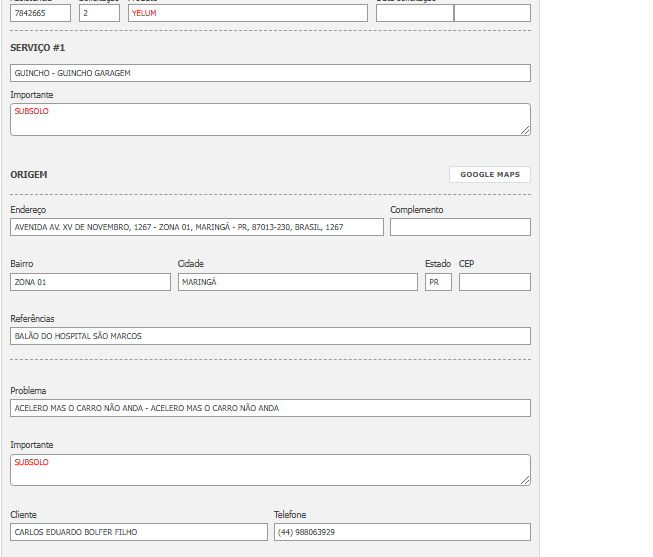This screenshot has height=557, width=653.
Task: Click the Complemento label
Action: pyautogui.click(x=417, y=210)
